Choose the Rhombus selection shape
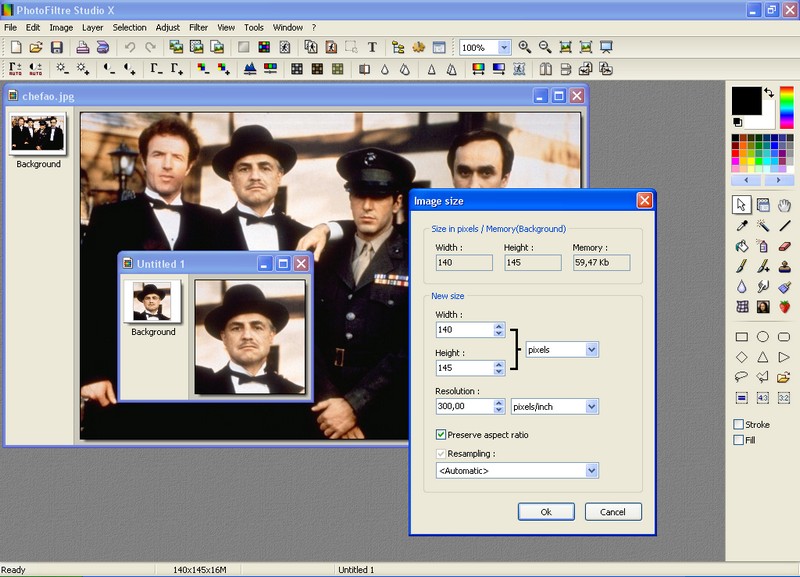 741,357
